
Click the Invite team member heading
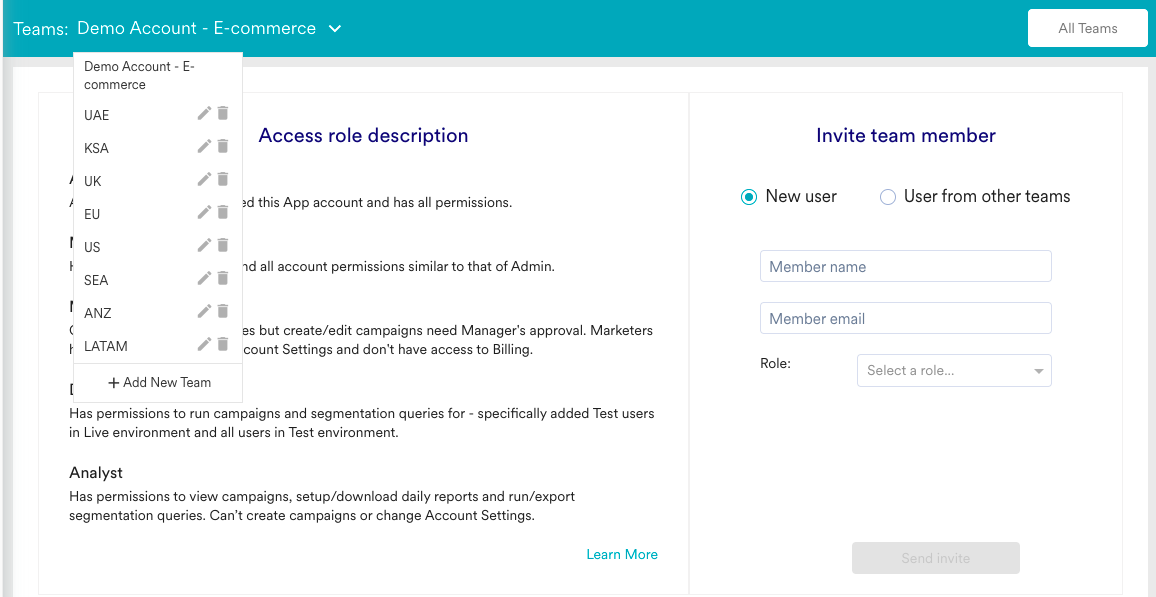pyautogui.click(x=906, y=136)
